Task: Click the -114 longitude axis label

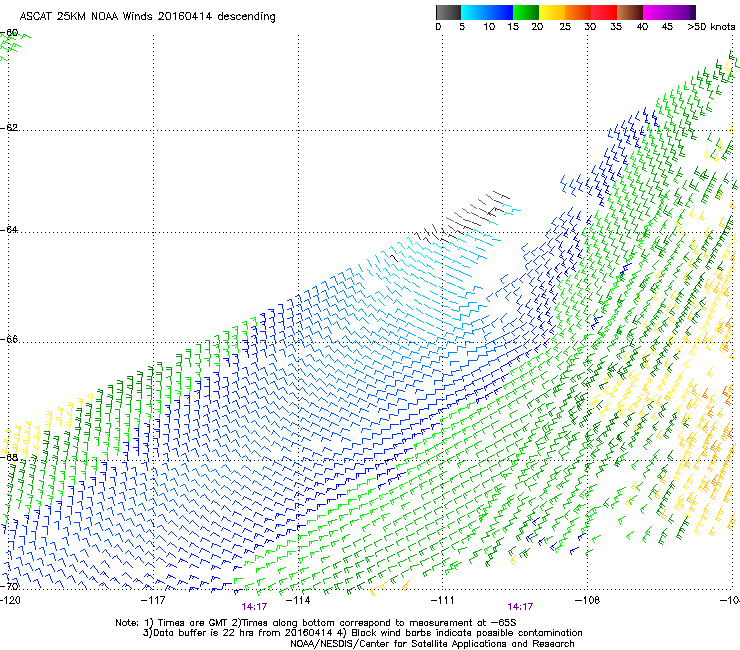Action: tap(298, 600)
